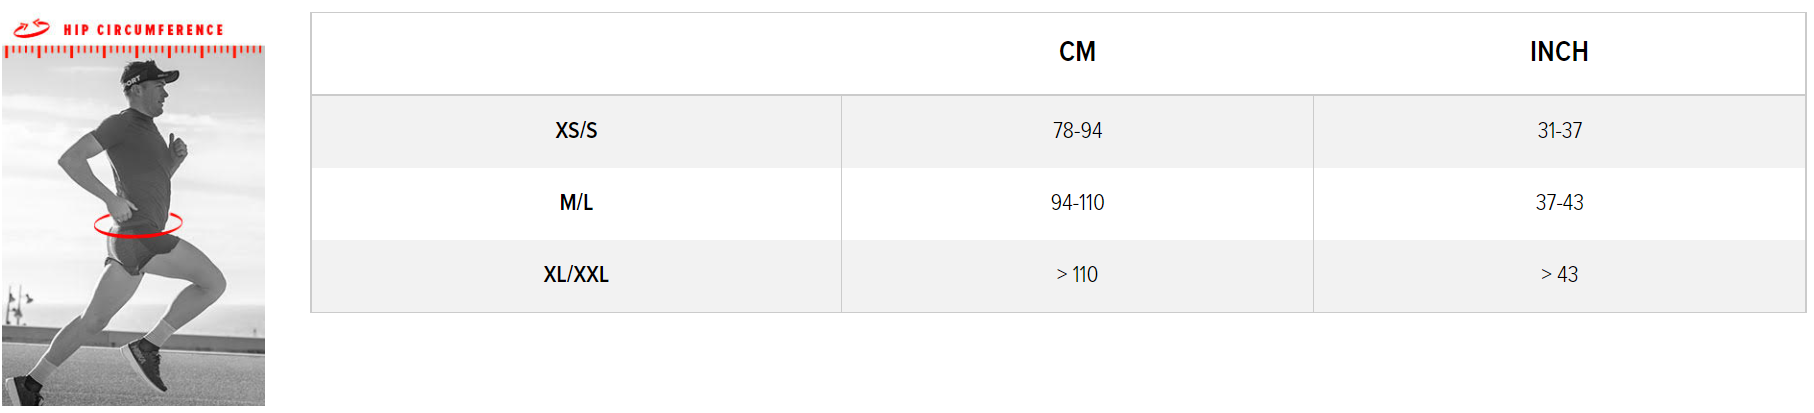Click the red ruler tick marks strip

(133, 50)
